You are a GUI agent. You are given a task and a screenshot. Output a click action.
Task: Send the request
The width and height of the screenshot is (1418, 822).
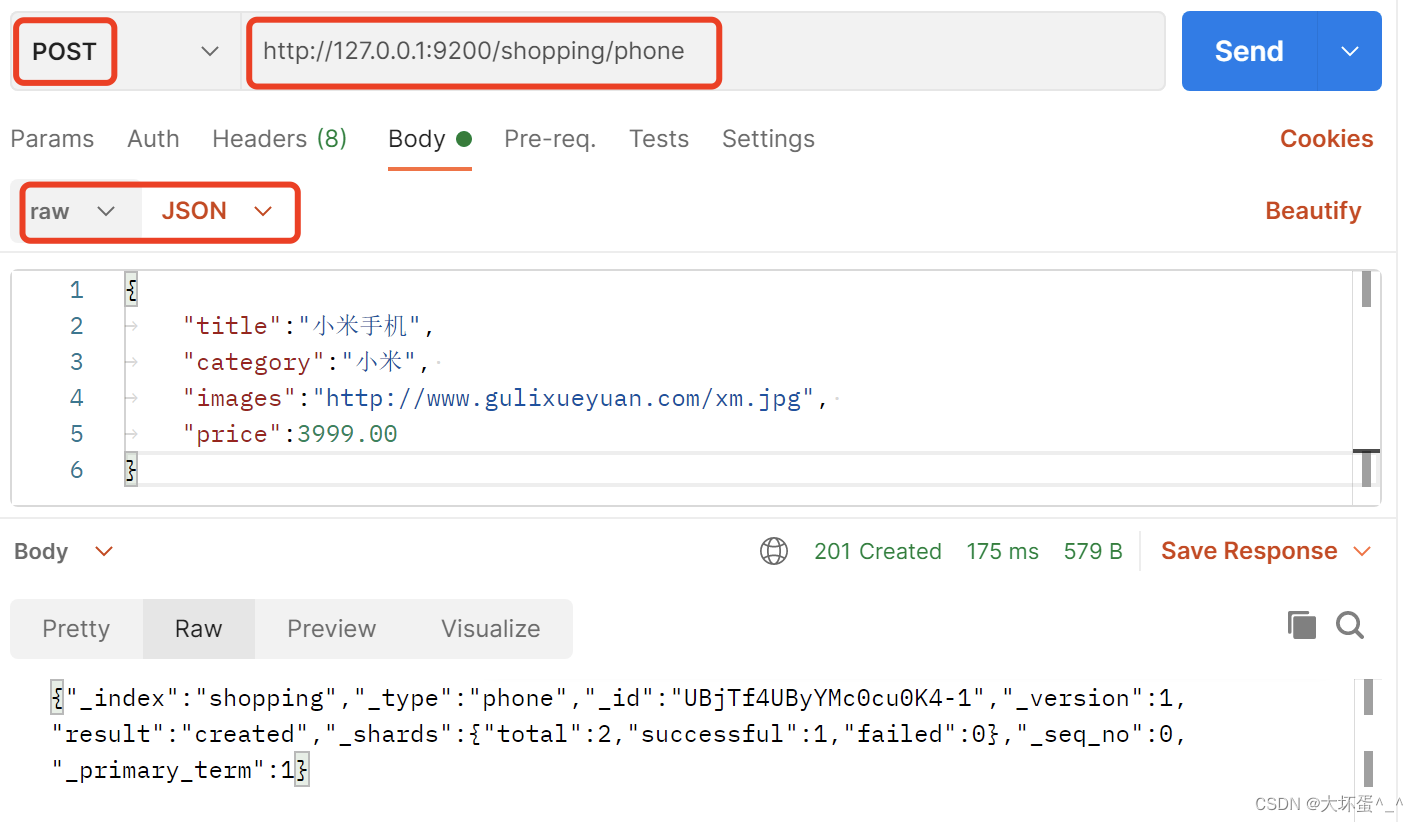pyautogui.click(x=1249, y=51)
